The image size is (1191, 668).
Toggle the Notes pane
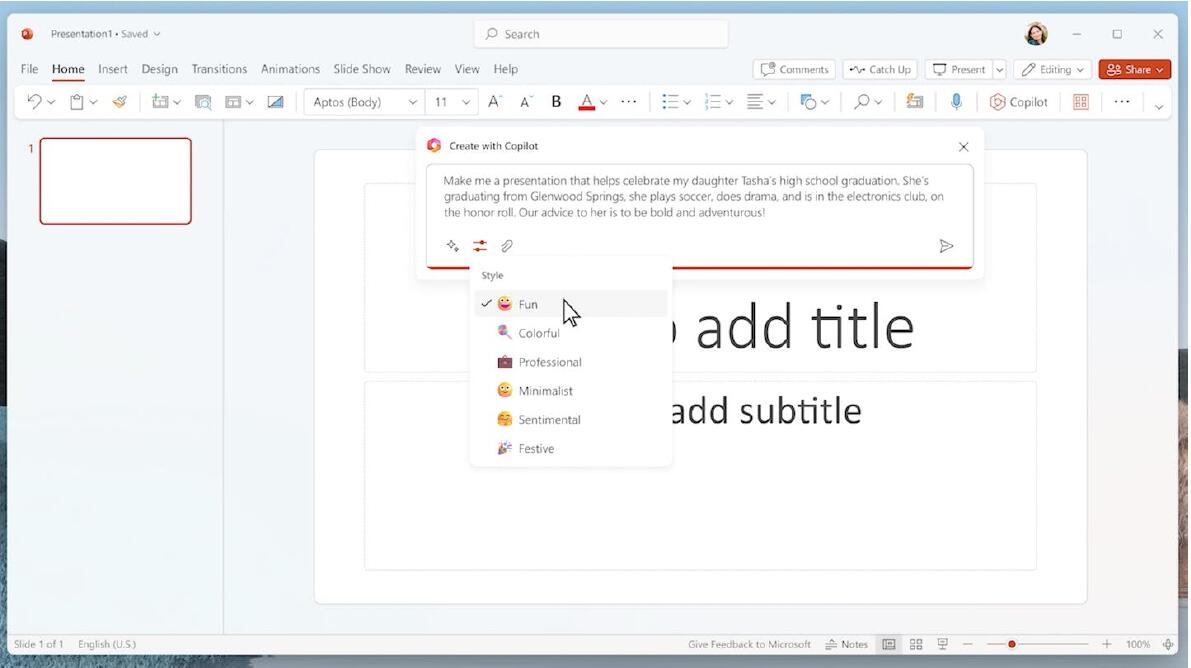tap(846, 644)
